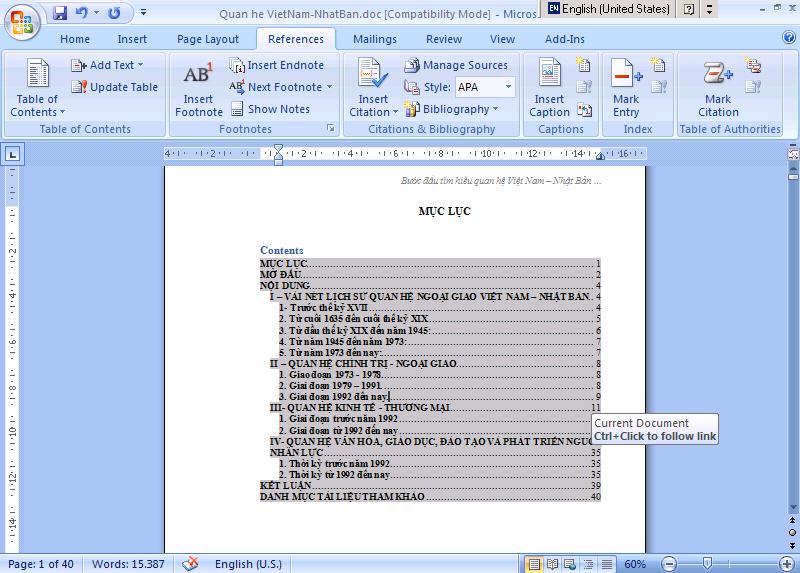
Task: Switch to Print Layout view
Action: tap(534, 564)
